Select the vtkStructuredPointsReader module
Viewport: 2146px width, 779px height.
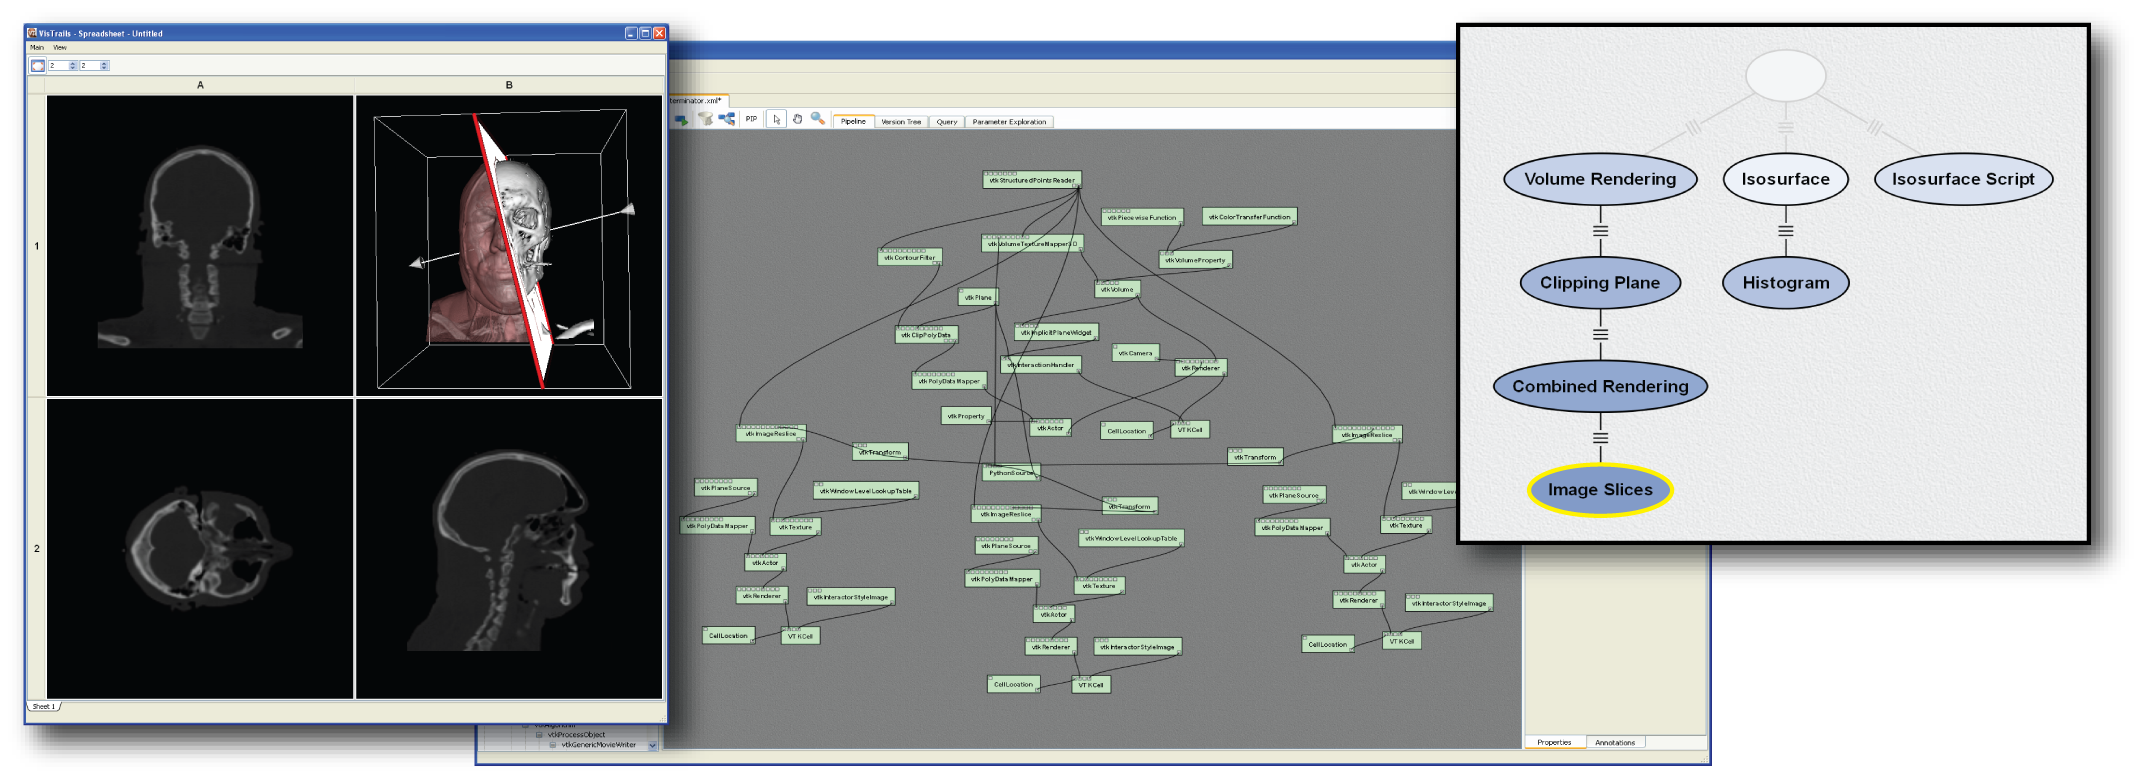pos(1031,181)
